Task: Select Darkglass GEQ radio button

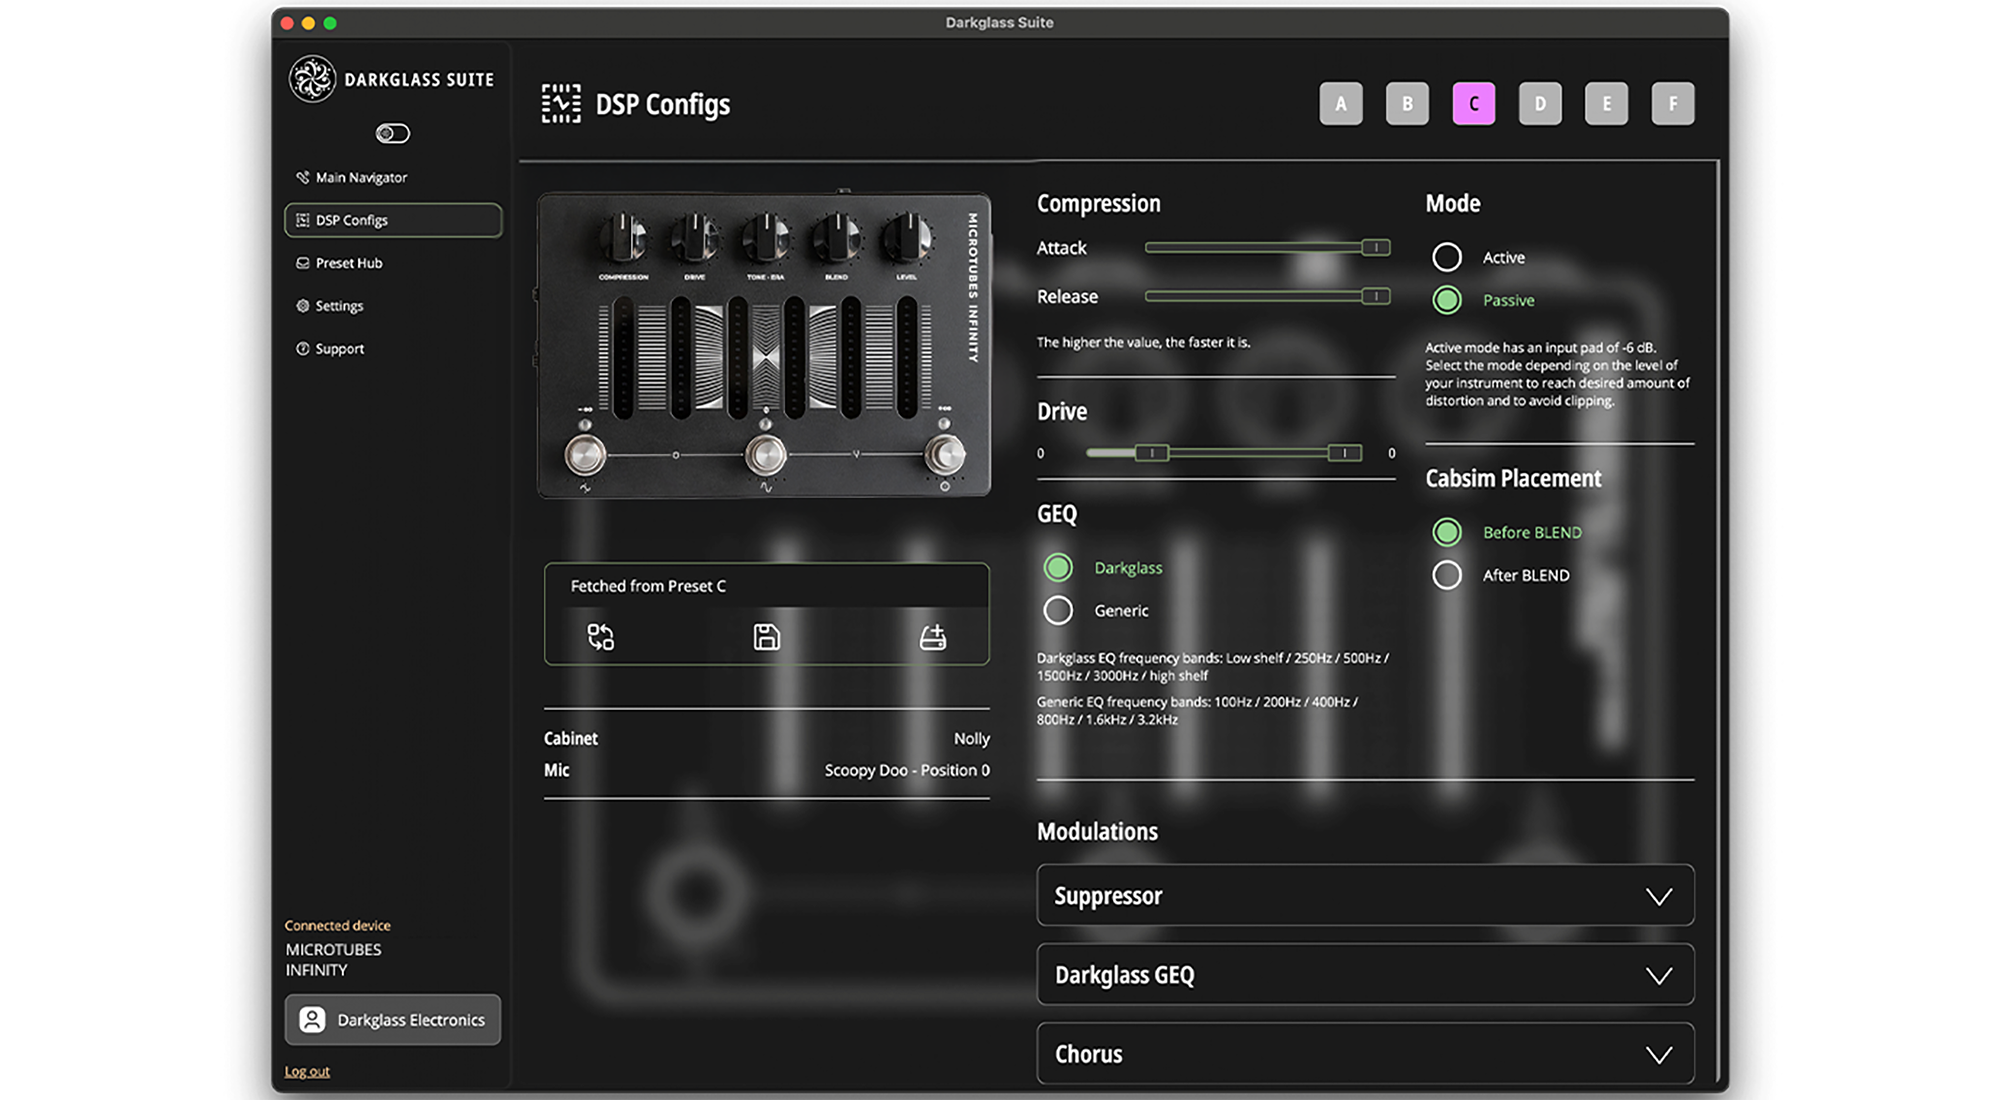Action: (1058, 567)
